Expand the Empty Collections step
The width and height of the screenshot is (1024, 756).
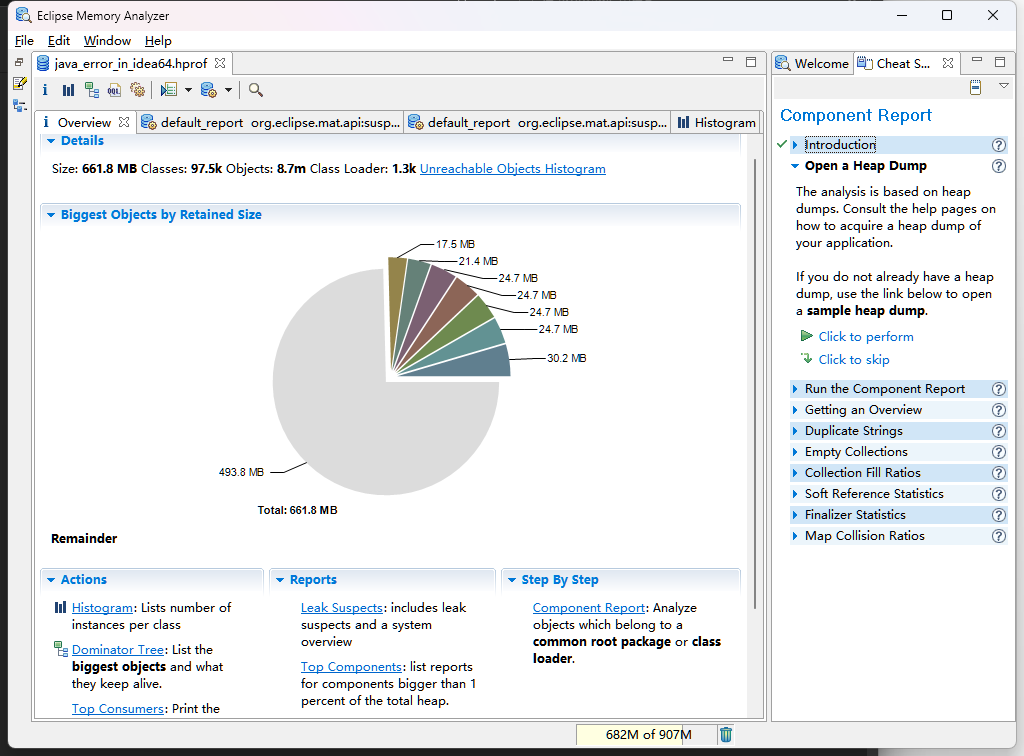(795, 452)
